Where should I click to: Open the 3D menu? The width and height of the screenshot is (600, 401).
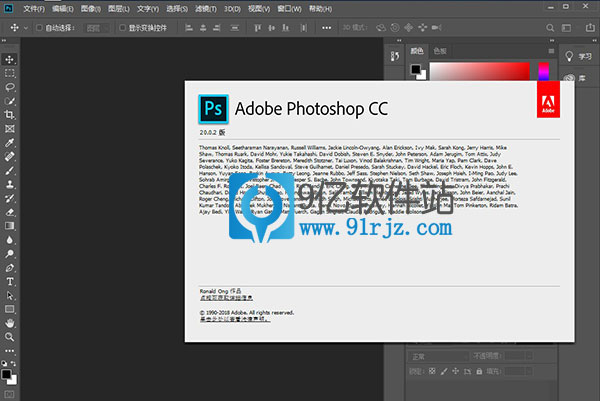(x=232, y=8)
